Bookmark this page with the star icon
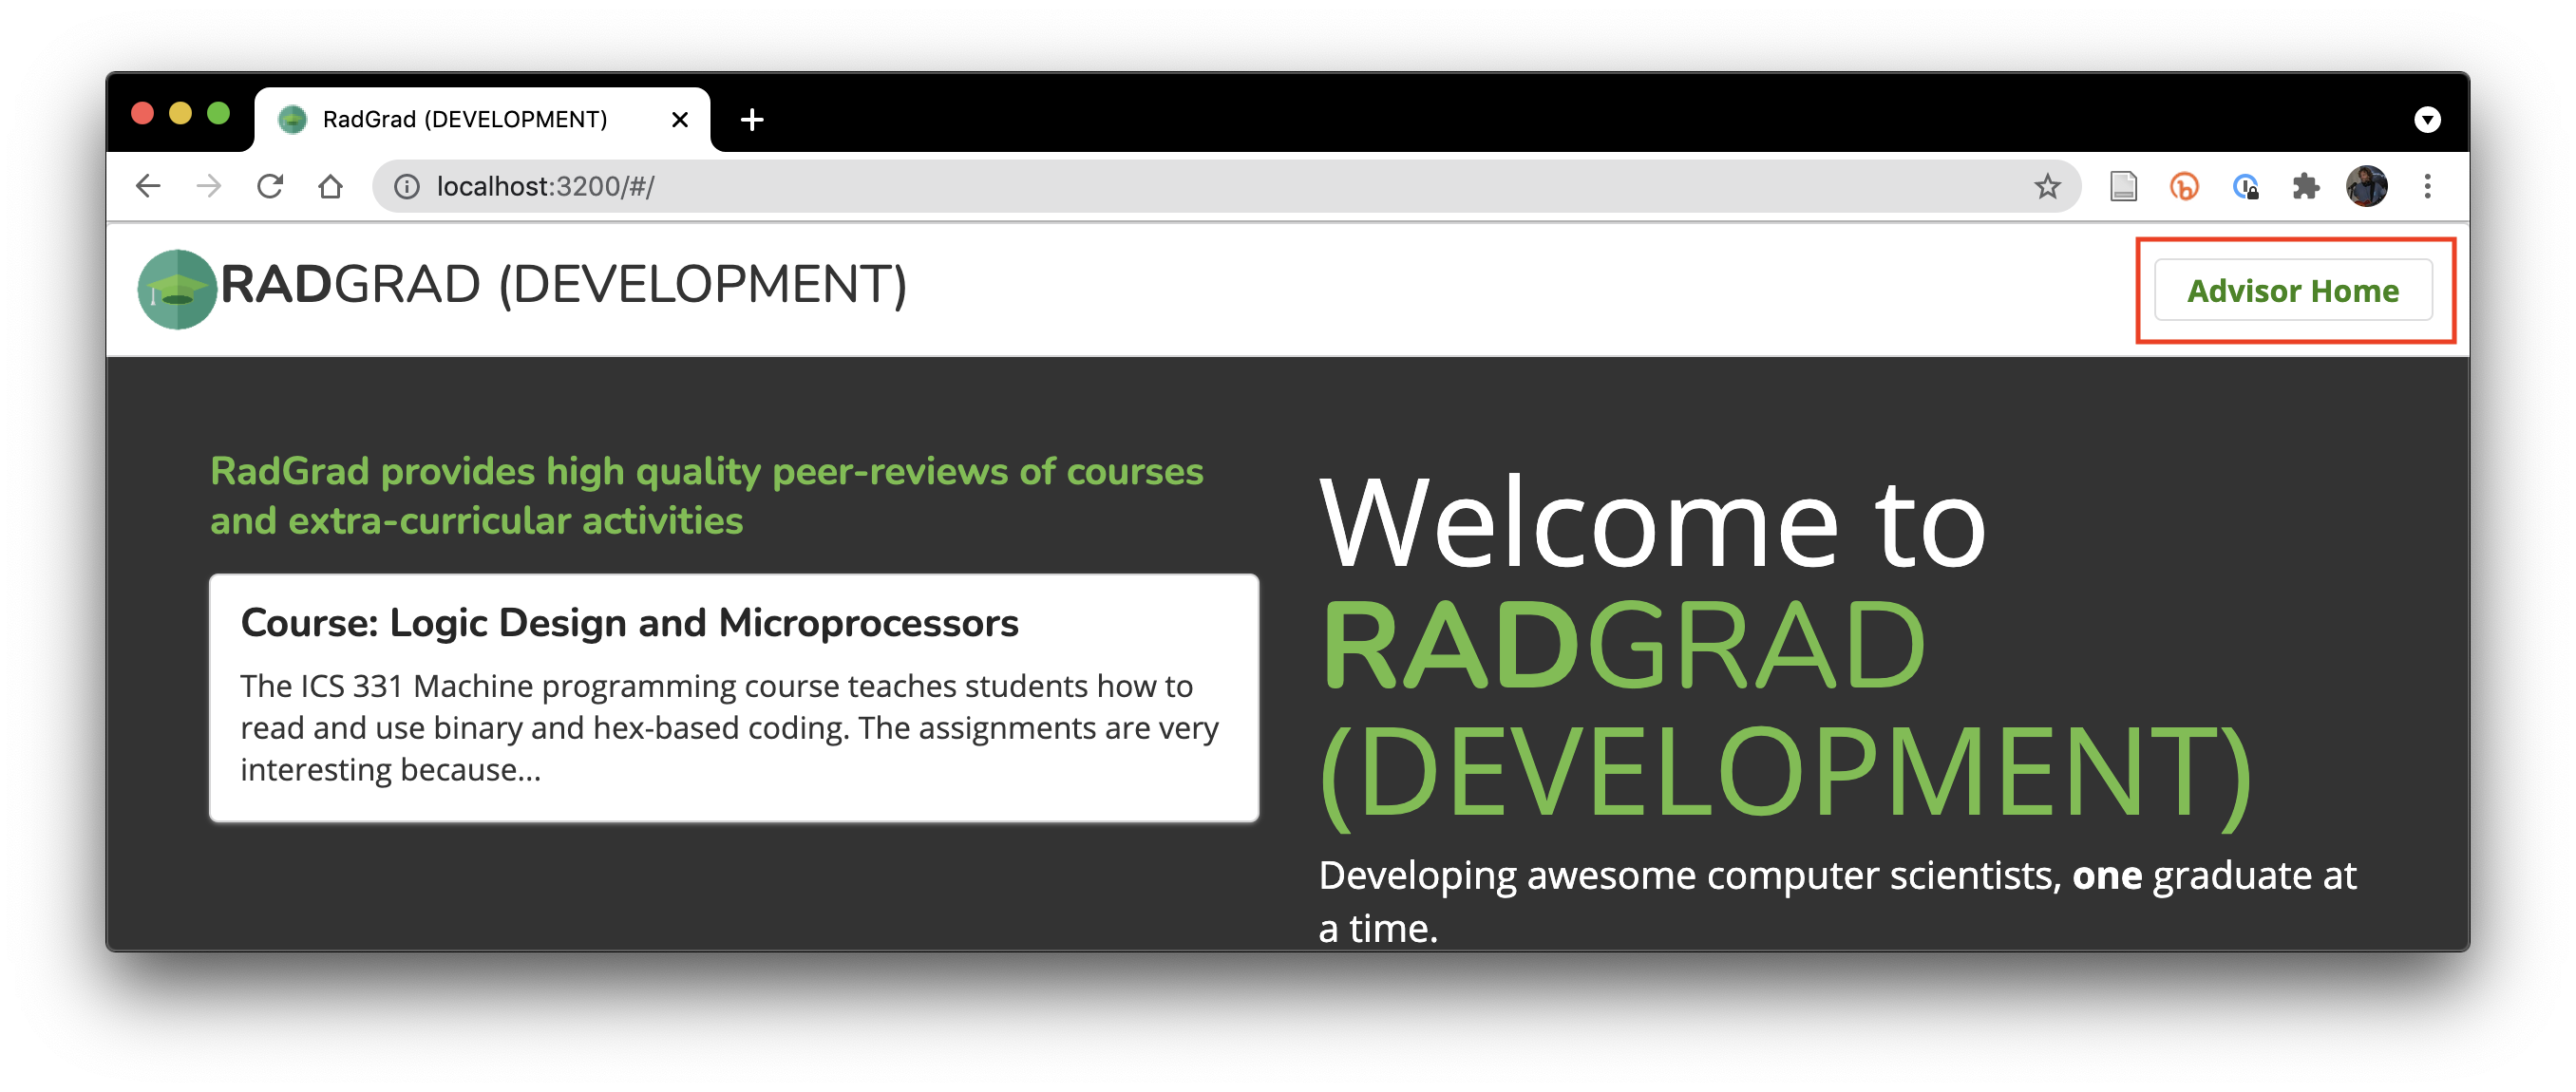 click(x=2047, y=186)
